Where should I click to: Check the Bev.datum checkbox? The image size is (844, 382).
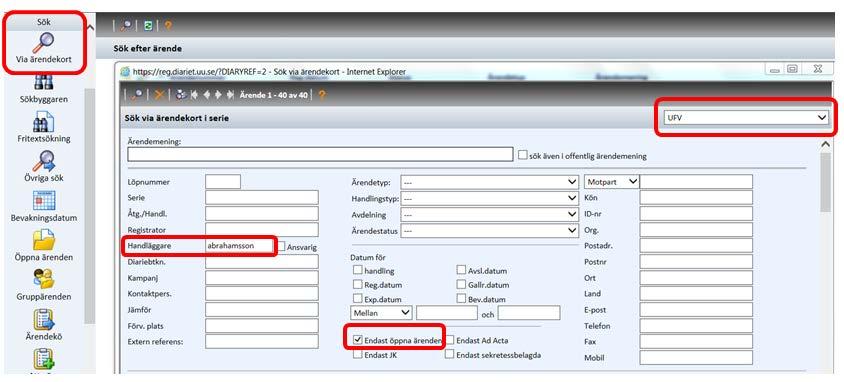(461, 298)
